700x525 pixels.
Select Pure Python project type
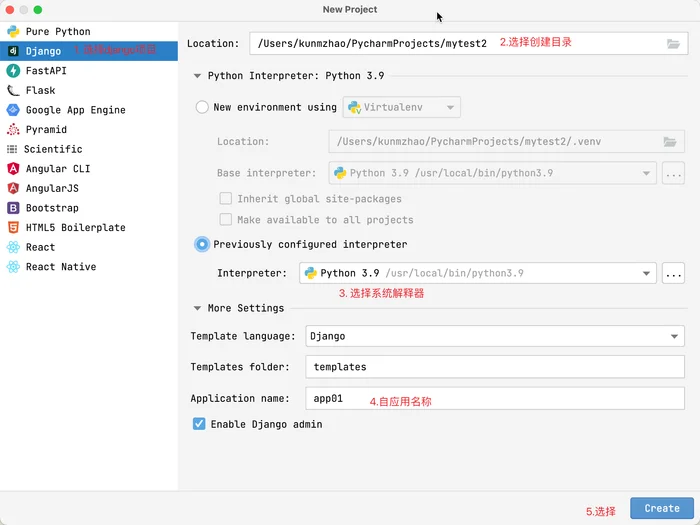89,32
